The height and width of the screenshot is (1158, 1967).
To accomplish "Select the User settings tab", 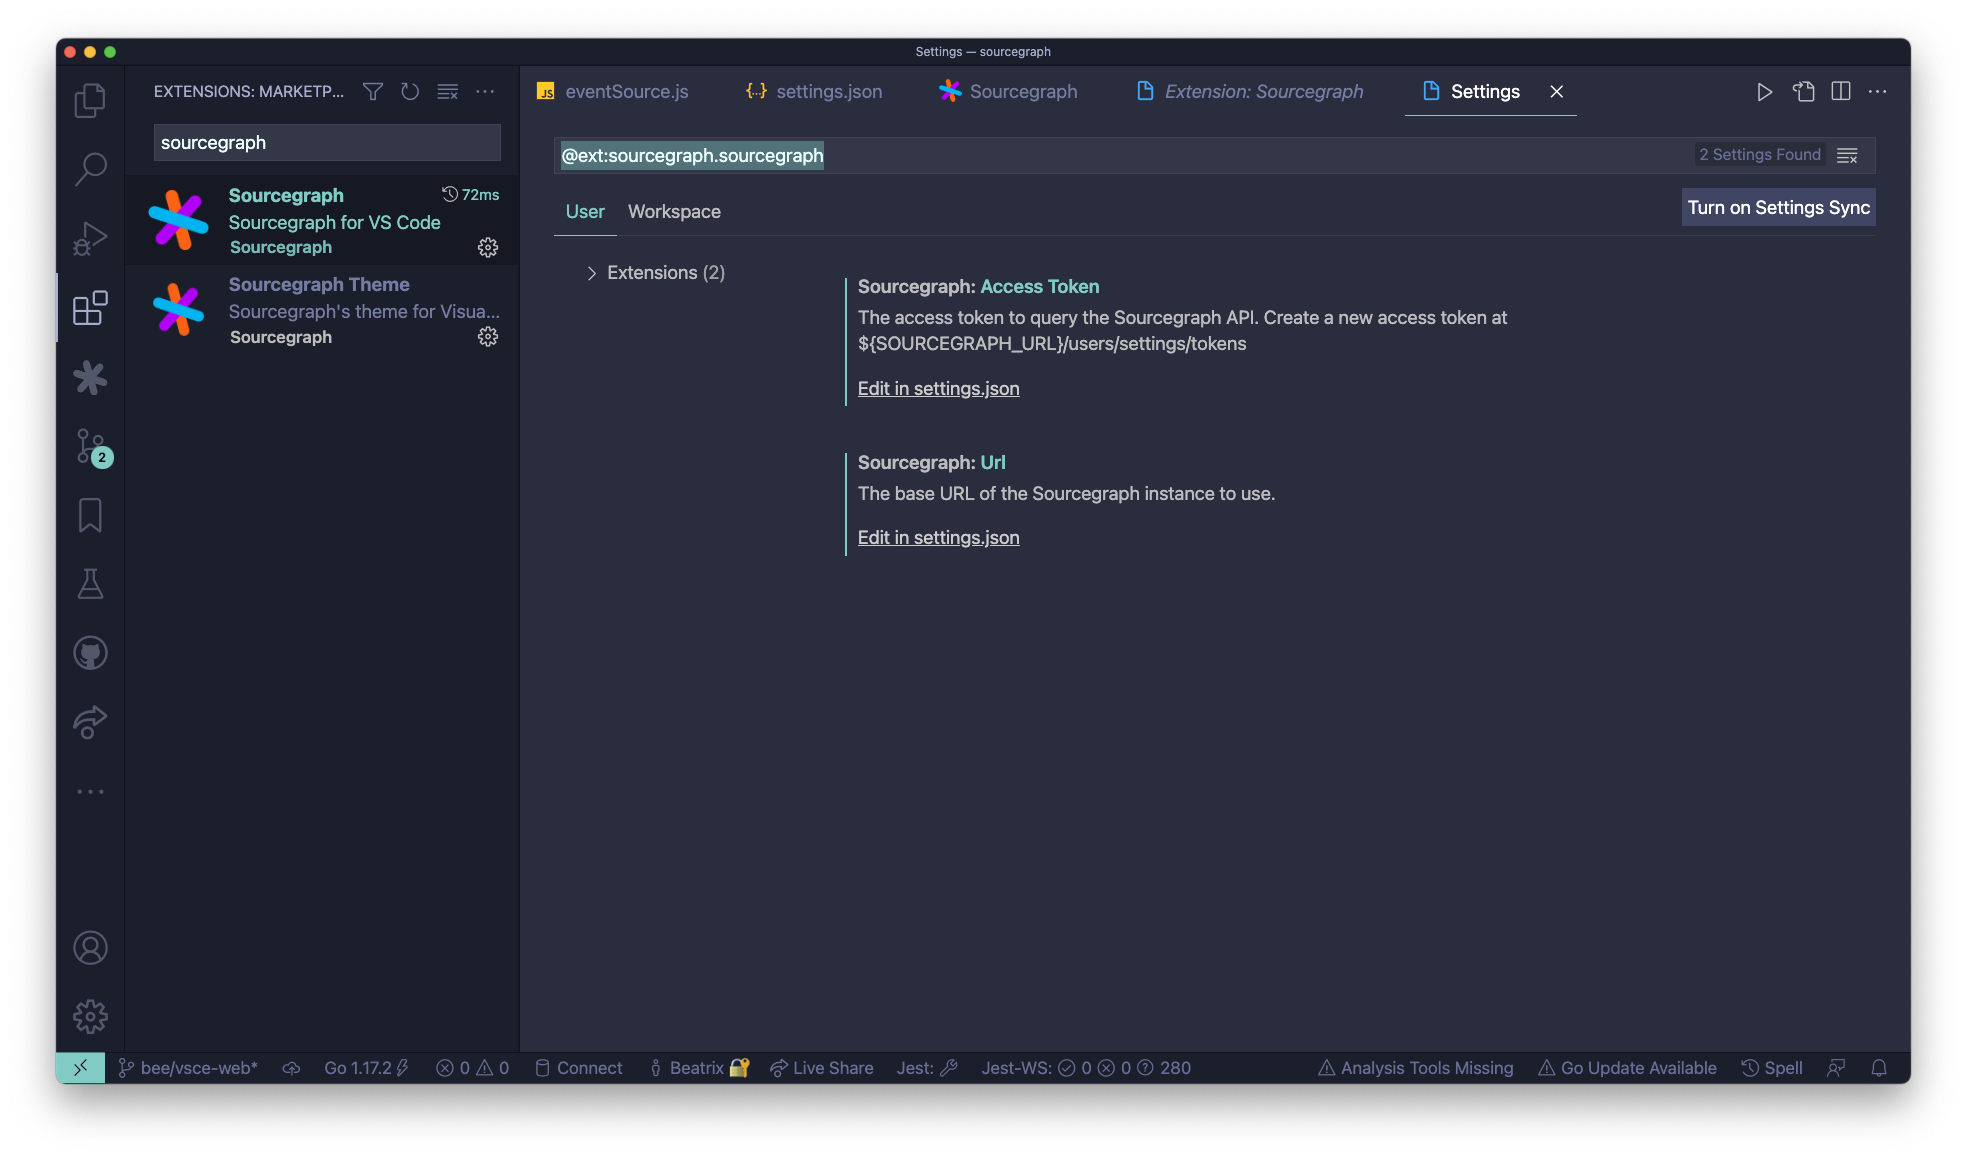I will click(585, 212).
